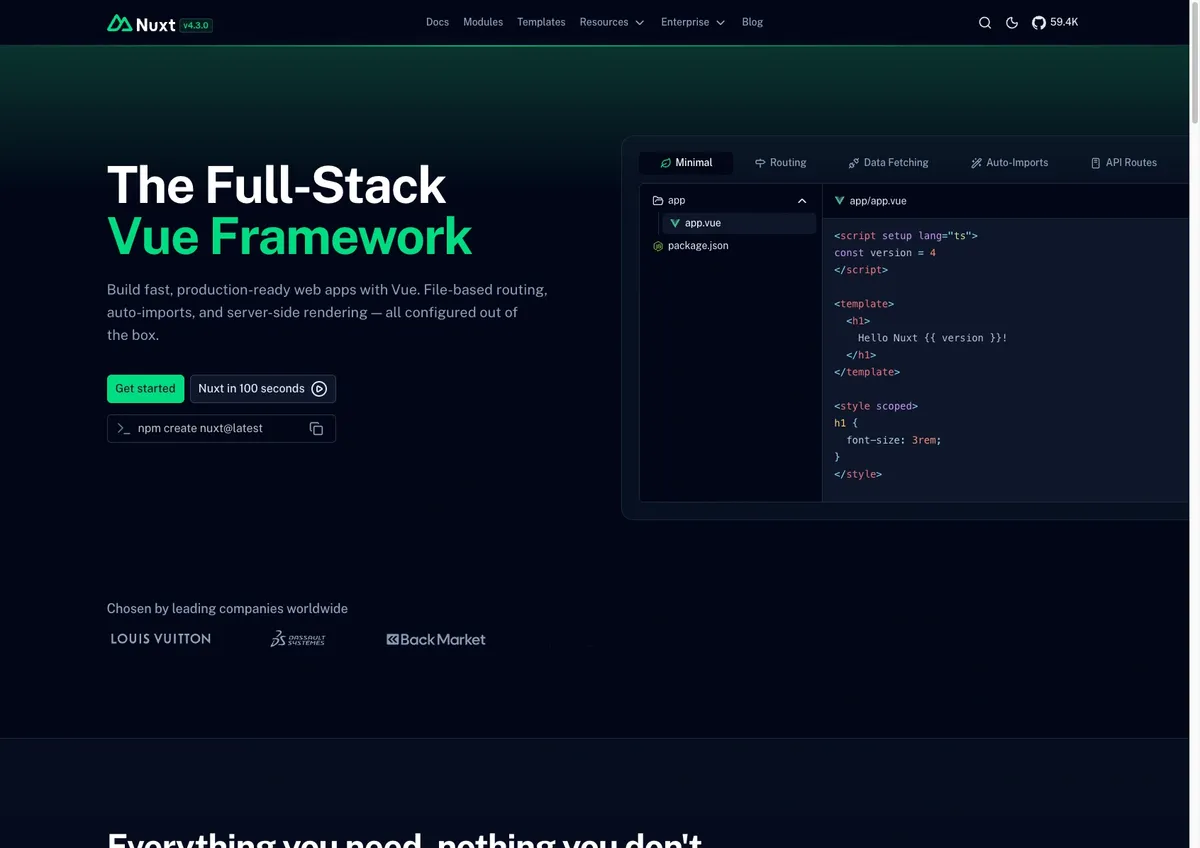1200x848 pixels.
Task: Click "const version = 4" code line
Action: pyautogui.click(x=885, y=253)
